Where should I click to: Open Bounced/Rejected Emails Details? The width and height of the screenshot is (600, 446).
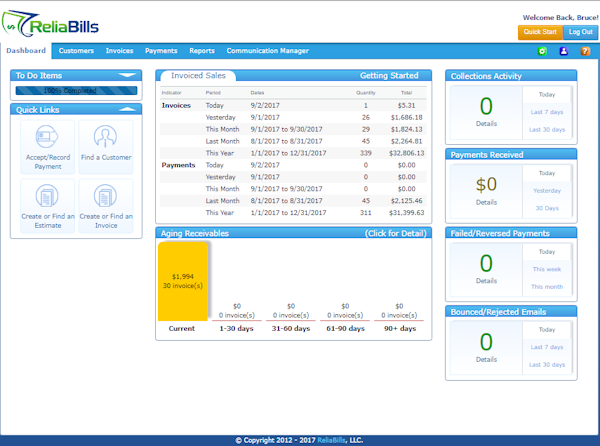[x=486, y=360]
